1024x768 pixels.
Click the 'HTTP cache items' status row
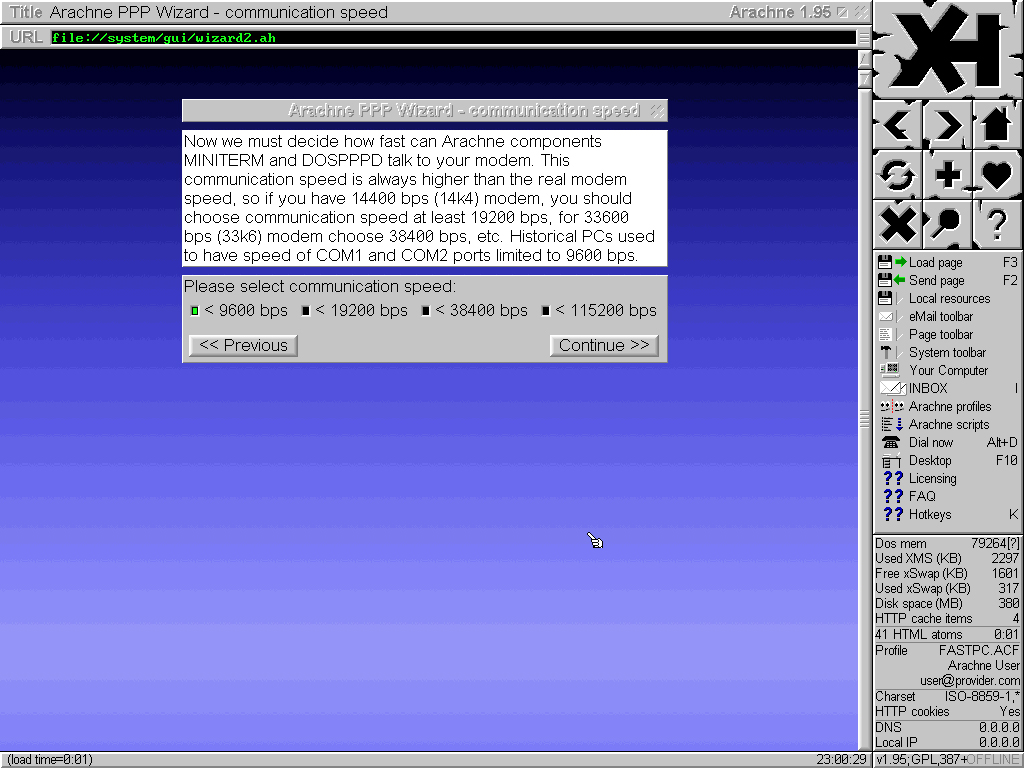tap(947, 618)
